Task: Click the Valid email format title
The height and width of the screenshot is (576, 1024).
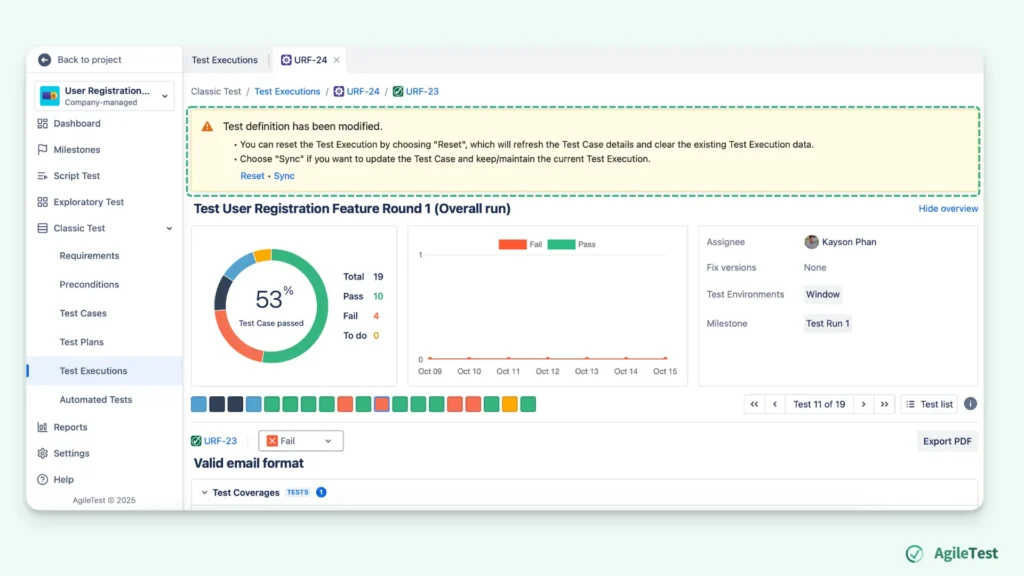Action: [x=249, y=463]
